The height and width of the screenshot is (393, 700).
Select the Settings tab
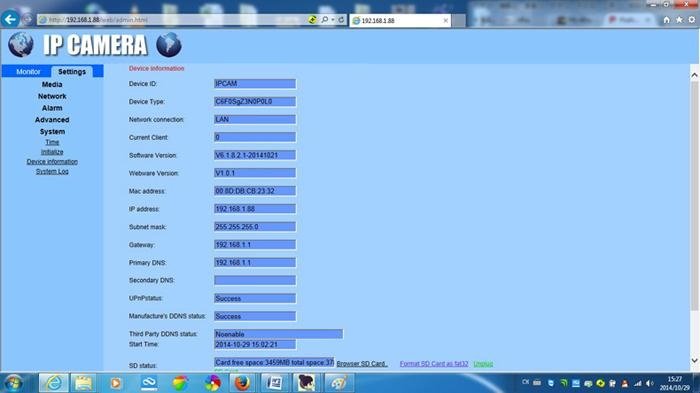pos(72,71)
